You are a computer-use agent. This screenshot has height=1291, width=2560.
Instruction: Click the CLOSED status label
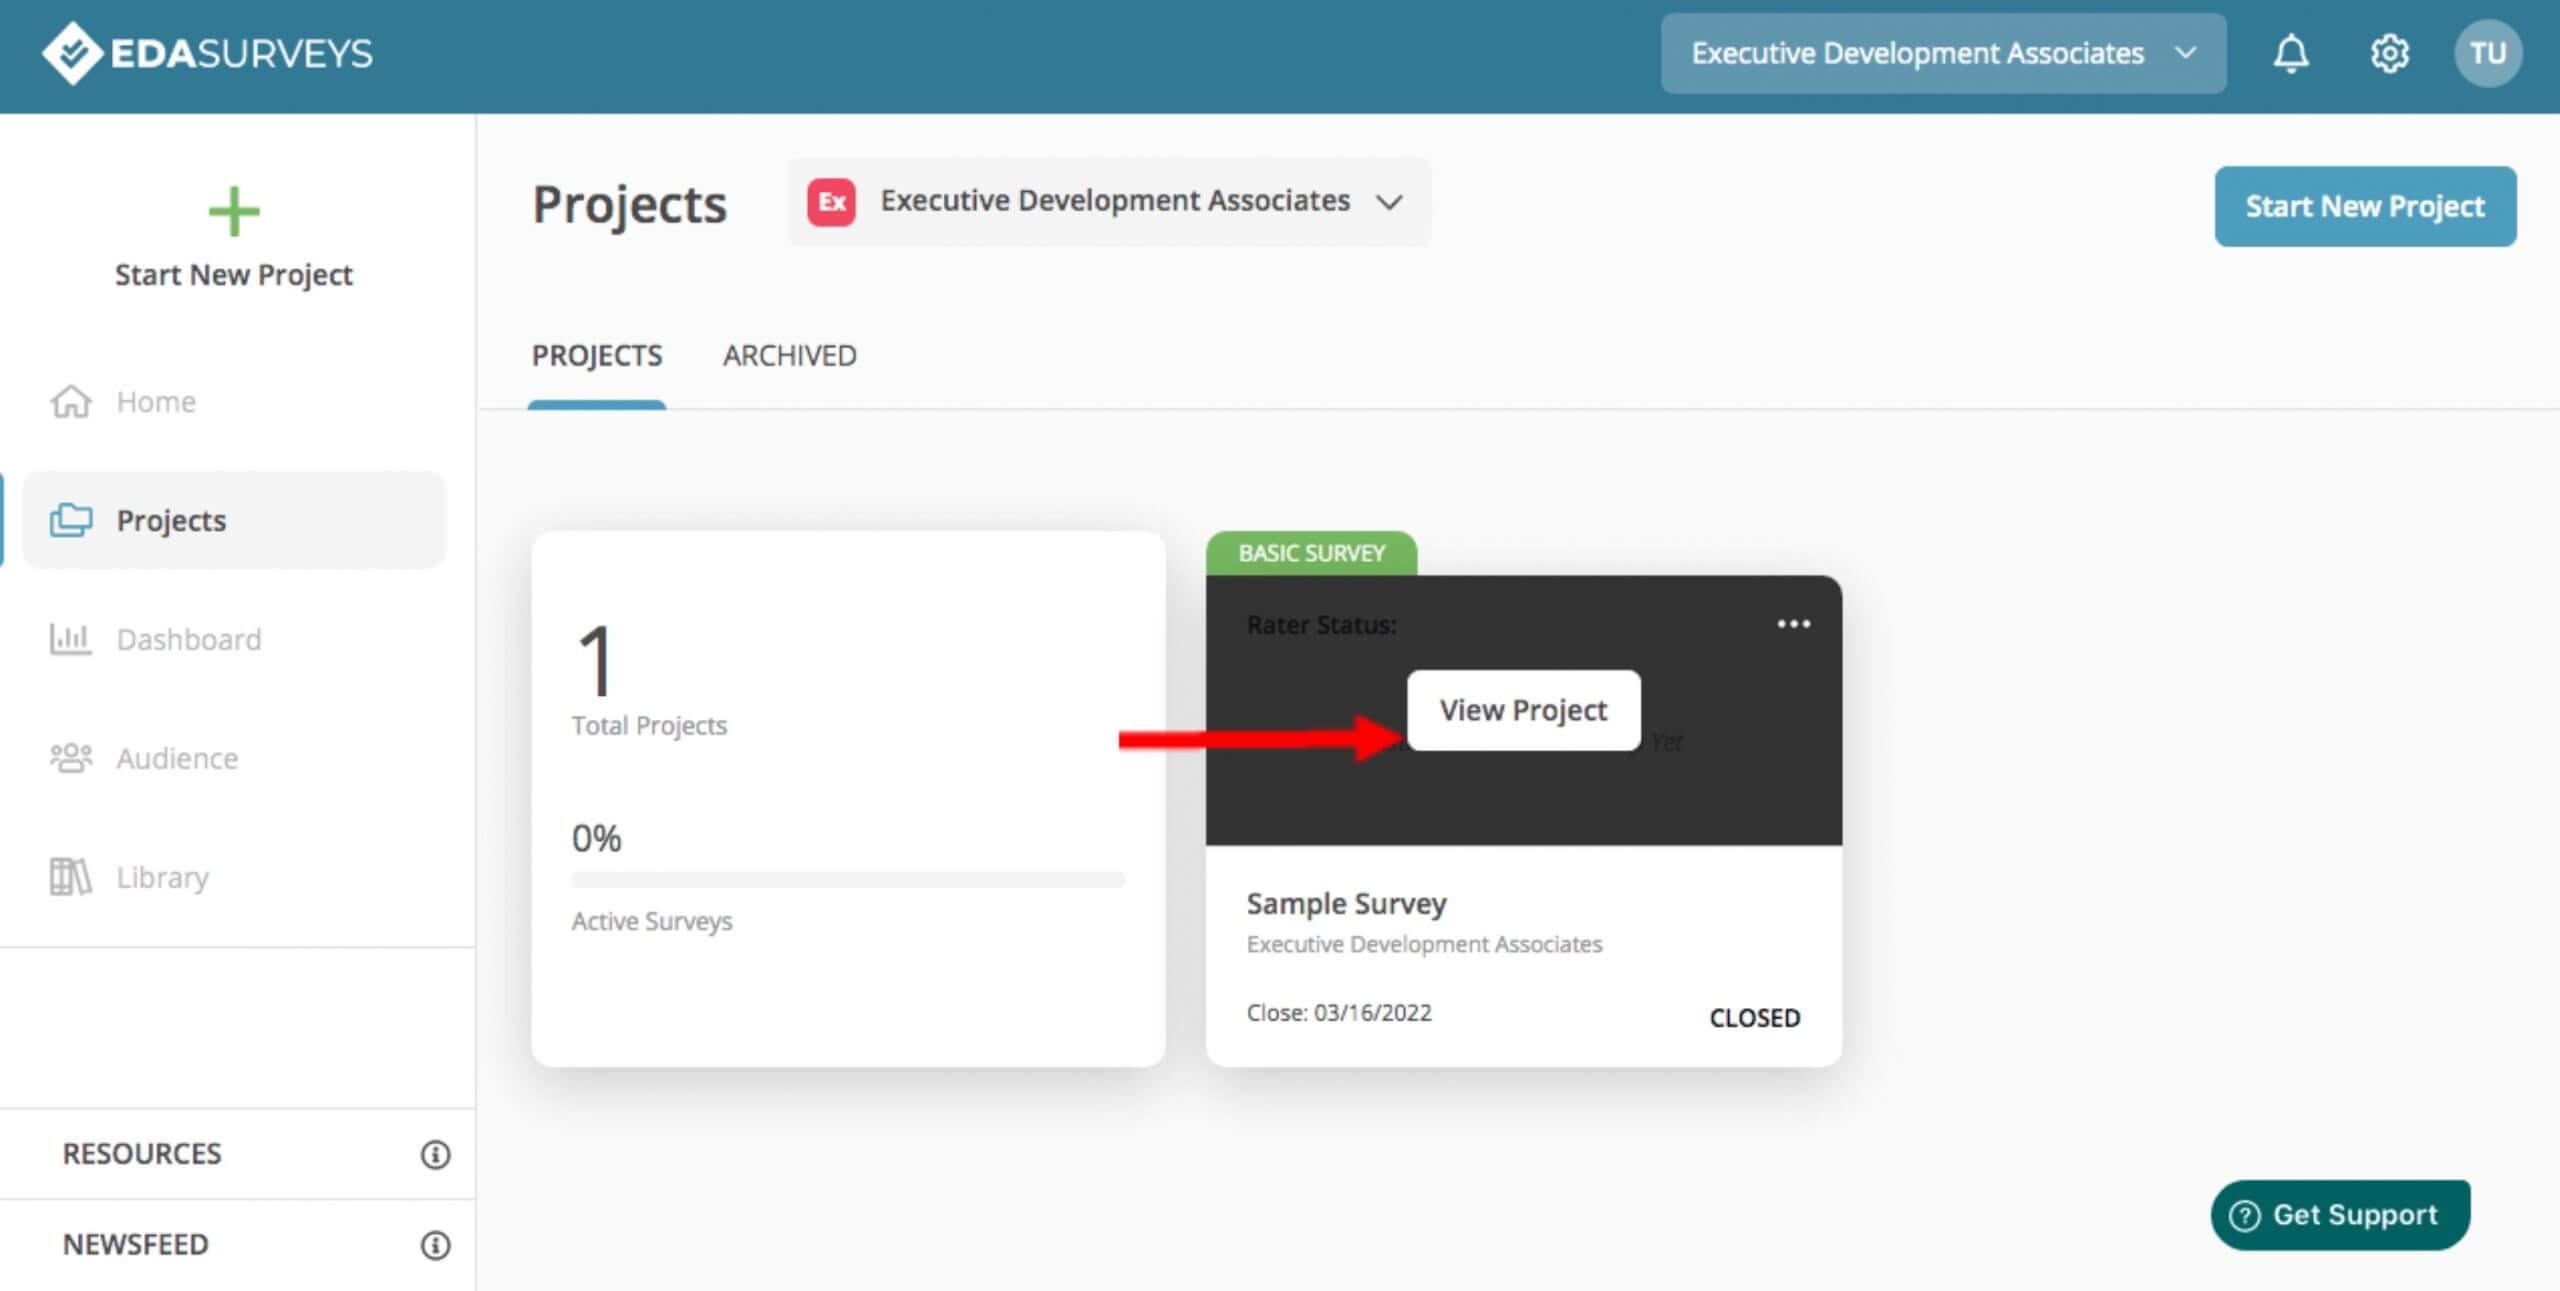click(1755, 1018)
